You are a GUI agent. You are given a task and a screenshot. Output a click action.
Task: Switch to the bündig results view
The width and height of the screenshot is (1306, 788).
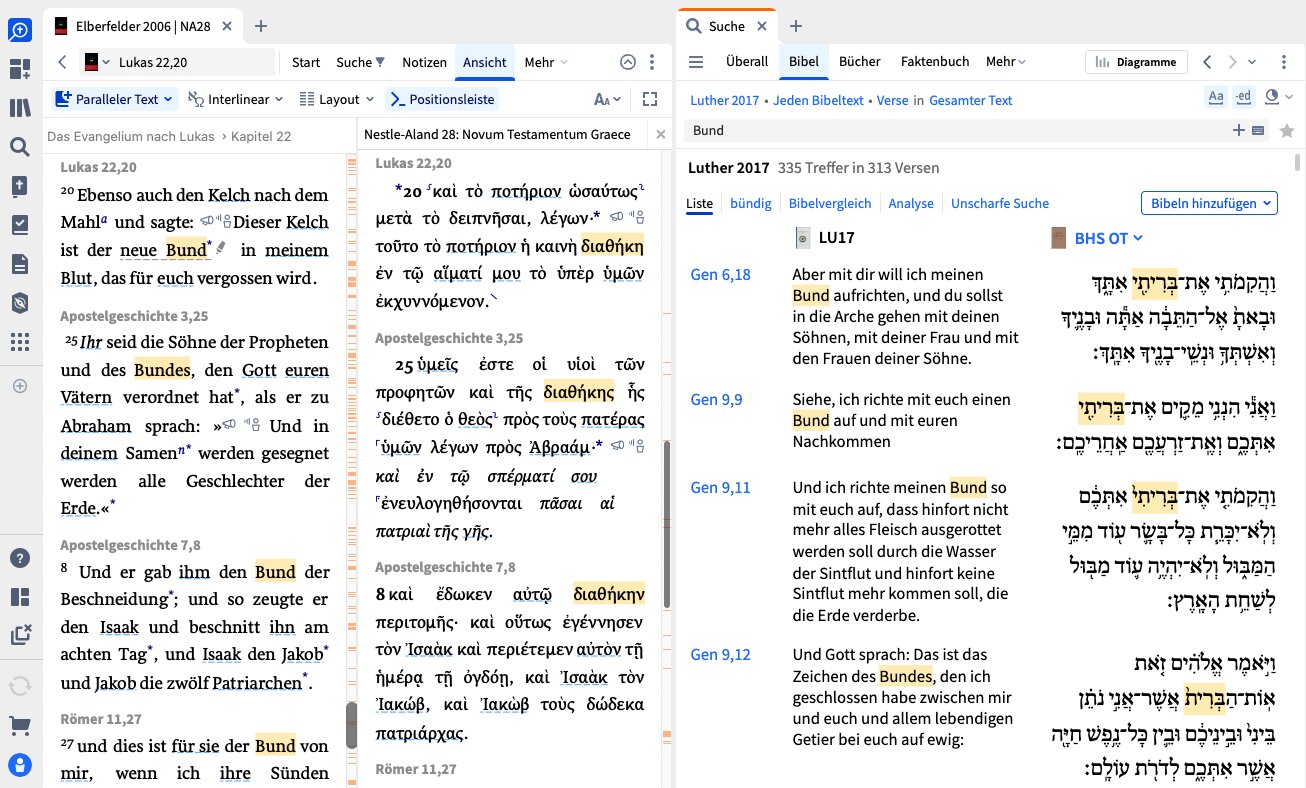click(751, 203)
